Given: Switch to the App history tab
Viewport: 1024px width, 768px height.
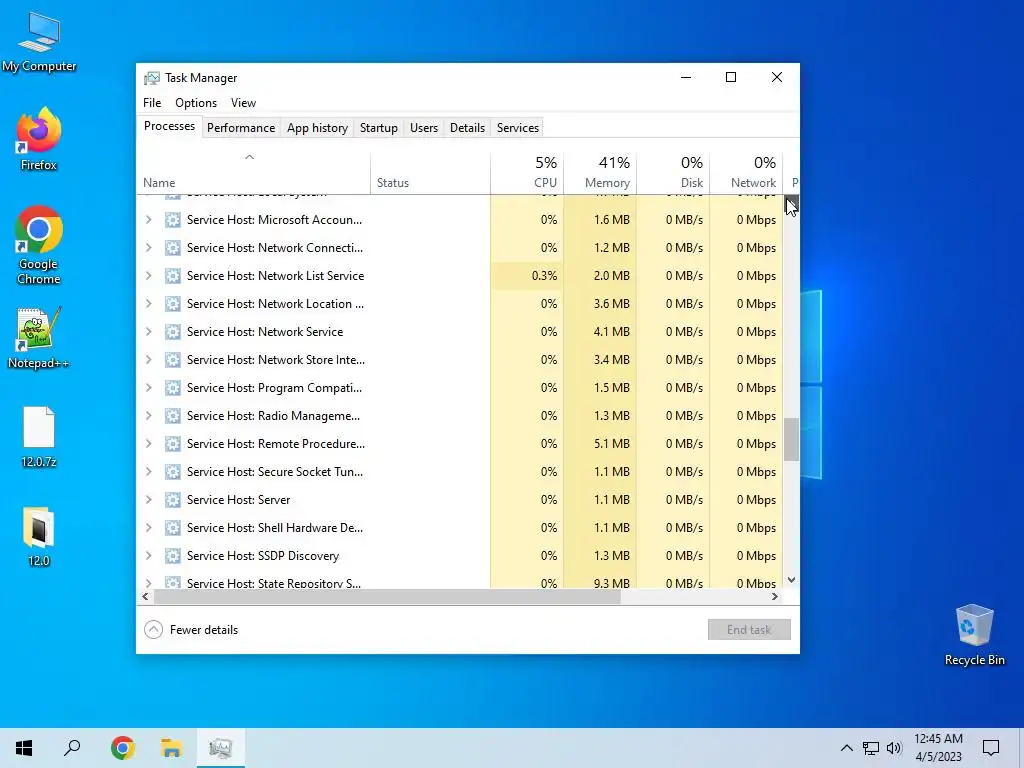Looking at the screenshot, I should tap(317, 128).
